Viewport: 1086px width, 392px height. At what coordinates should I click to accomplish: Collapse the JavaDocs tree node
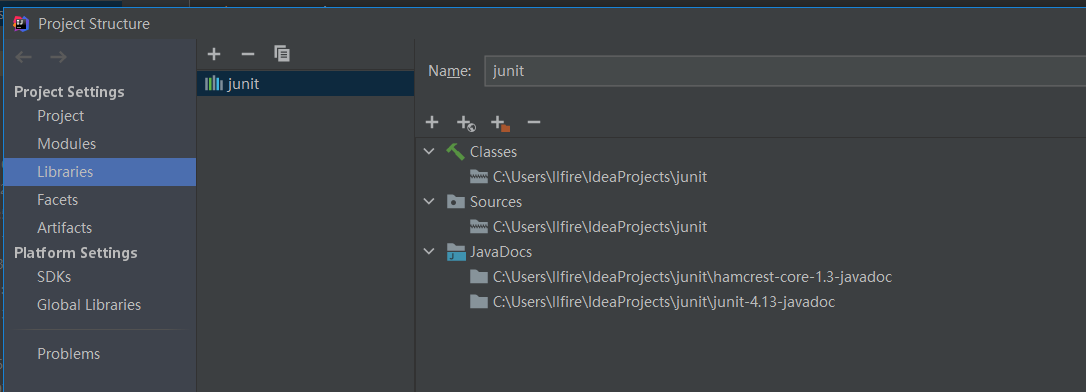click(x=429, y=252)
